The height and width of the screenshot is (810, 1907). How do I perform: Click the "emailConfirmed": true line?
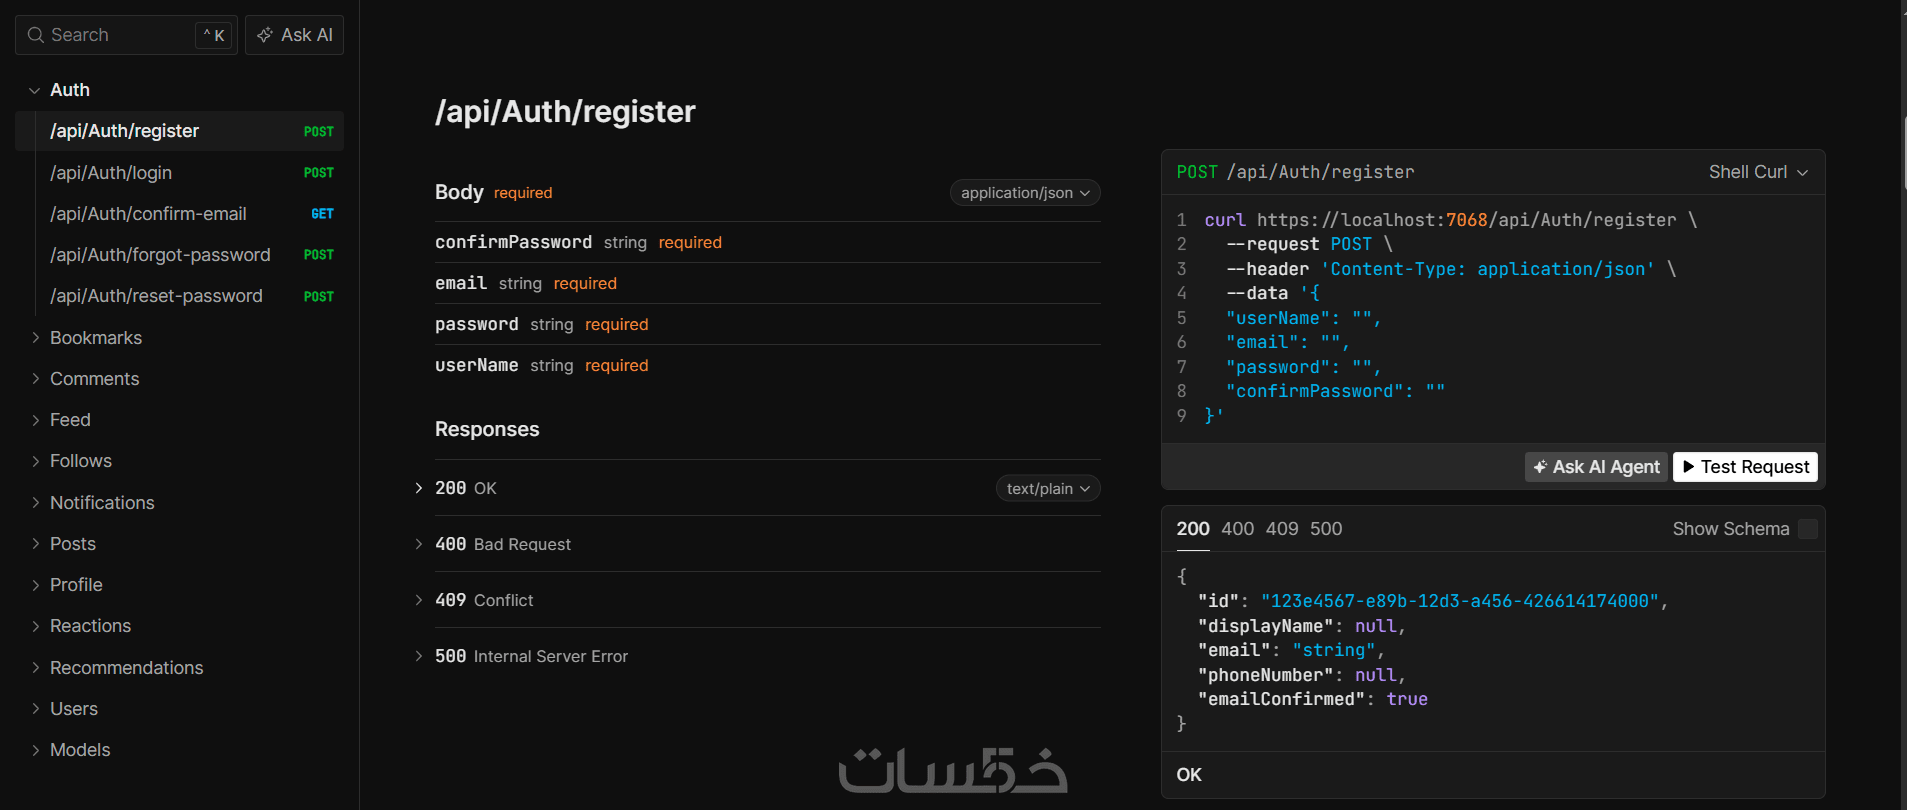1312,699
